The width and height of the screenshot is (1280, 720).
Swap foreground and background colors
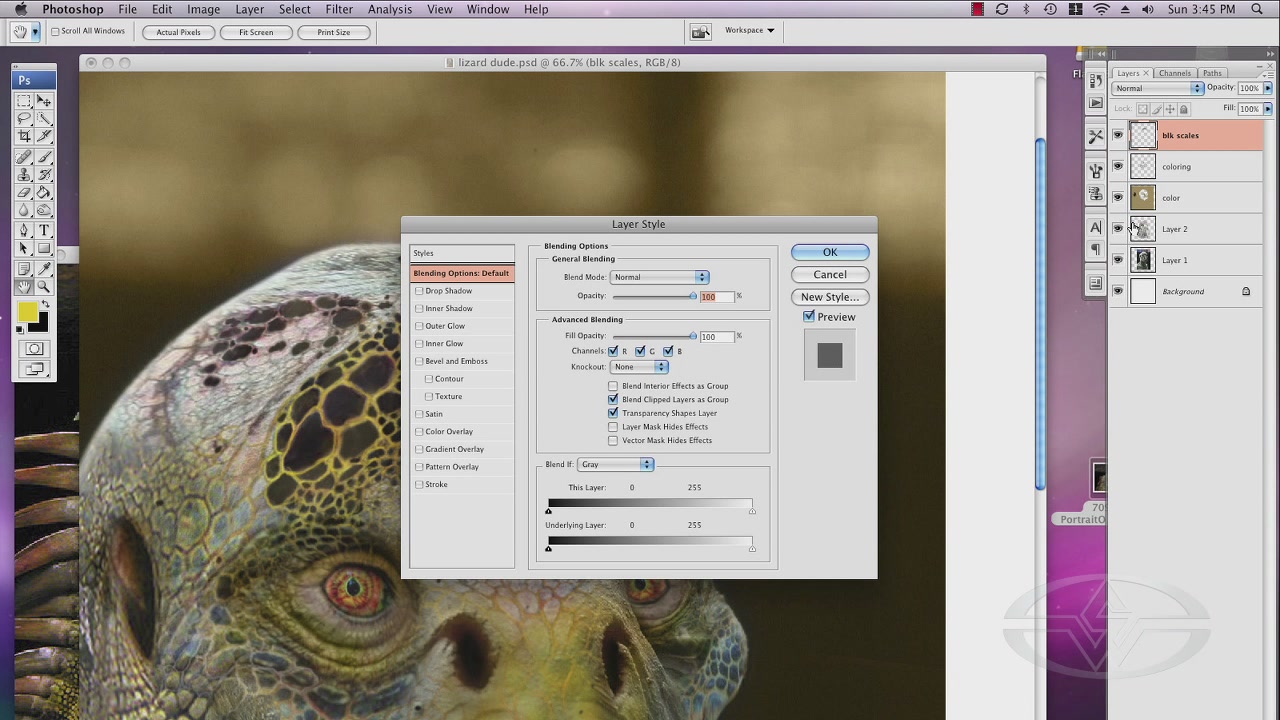coord(45,304)
